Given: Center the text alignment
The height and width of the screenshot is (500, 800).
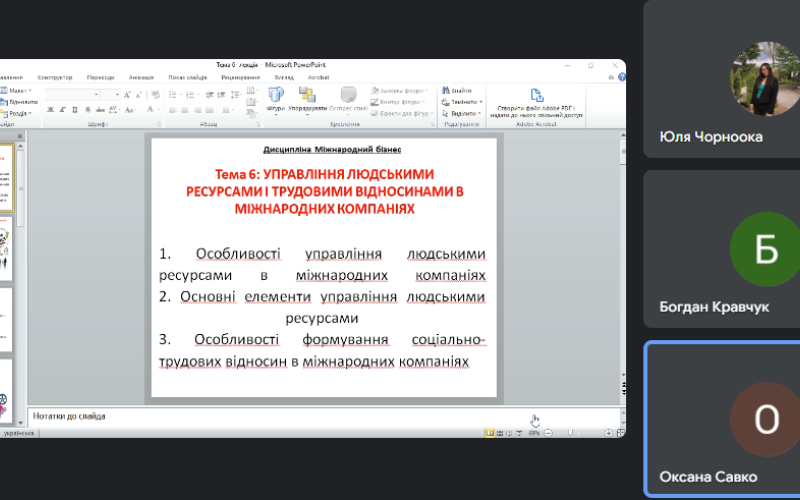Looking at the screenshot, I should point(185,110).
